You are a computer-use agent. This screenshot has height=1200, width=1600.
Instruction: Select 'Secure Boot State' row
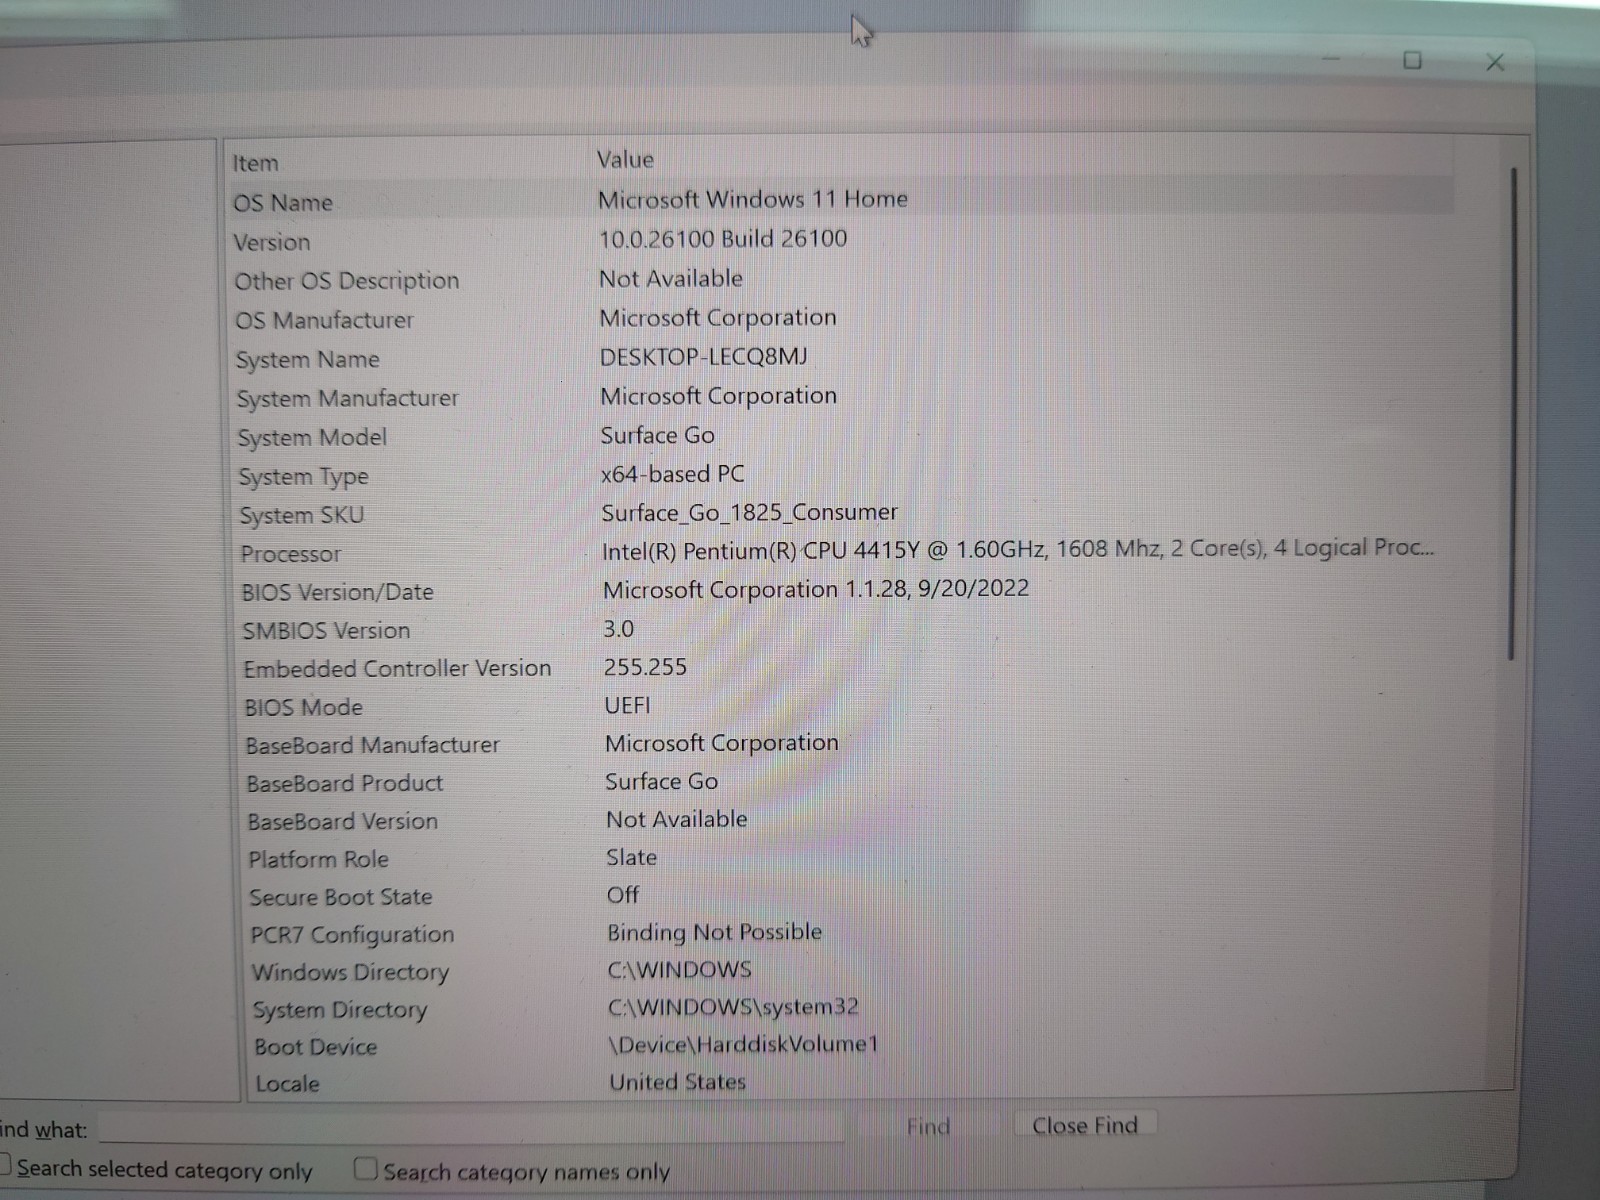pos(842,896)
